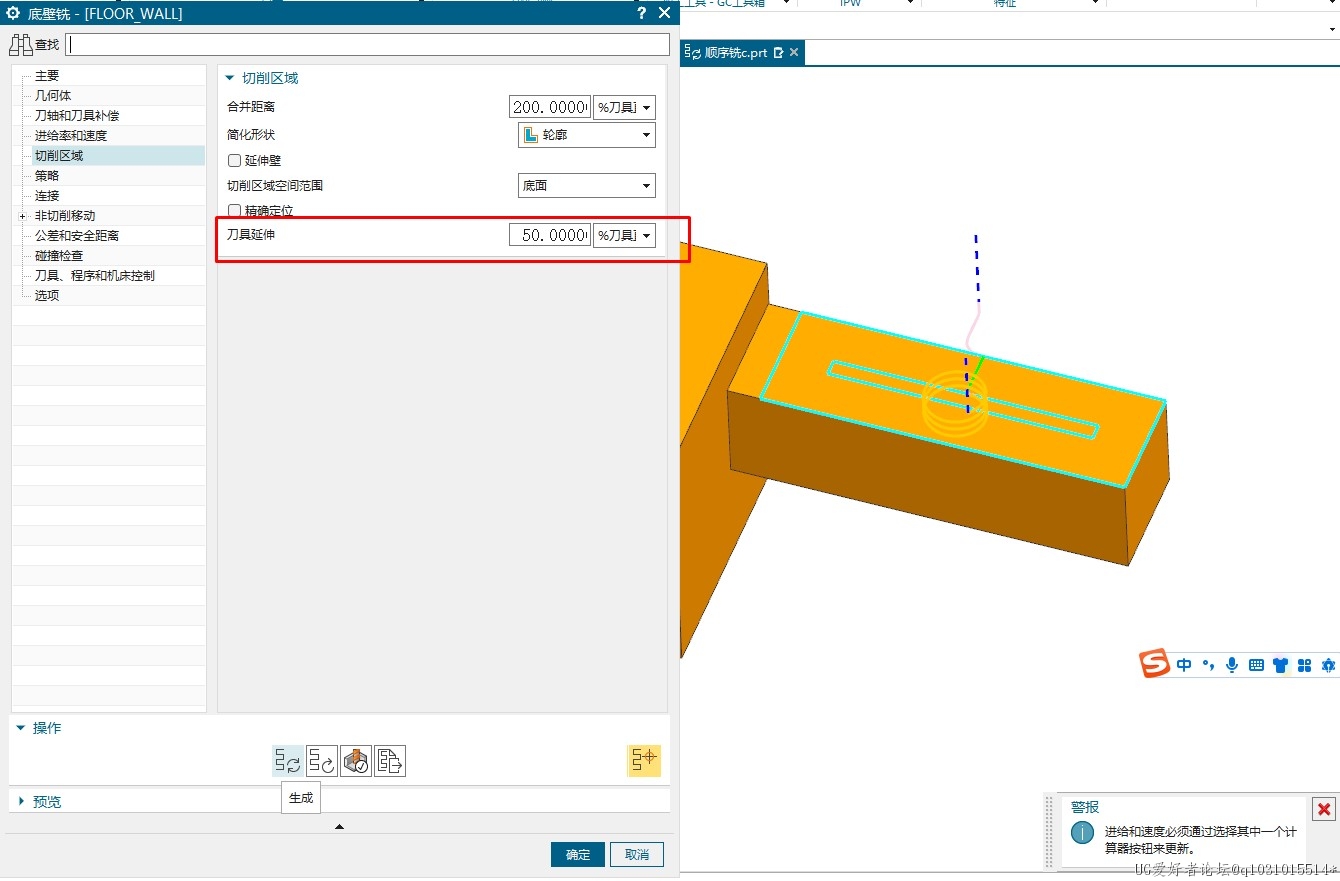Click the 取消 button
This screenshot has height=881, width=1340.
[637, 855]
